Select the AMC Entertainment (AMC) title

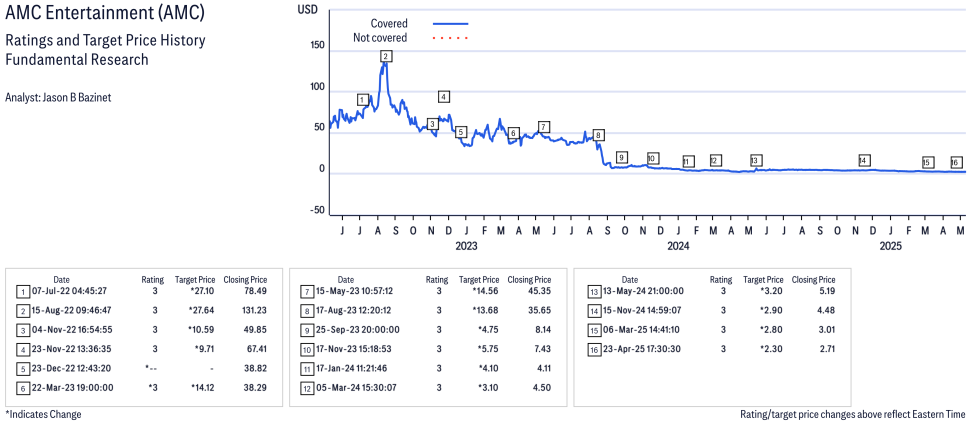tap(104, 12)
